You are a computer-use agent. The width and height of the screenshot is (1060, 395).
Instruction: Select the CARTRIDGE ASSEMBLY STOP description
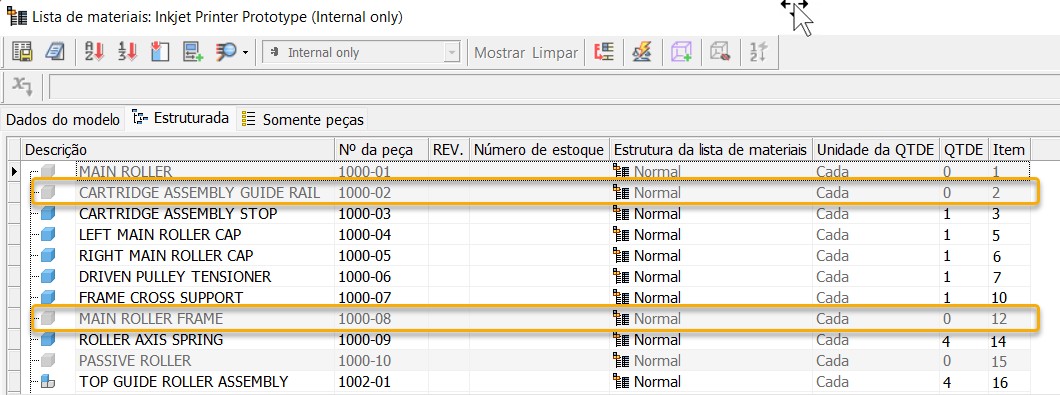(178, 214)
